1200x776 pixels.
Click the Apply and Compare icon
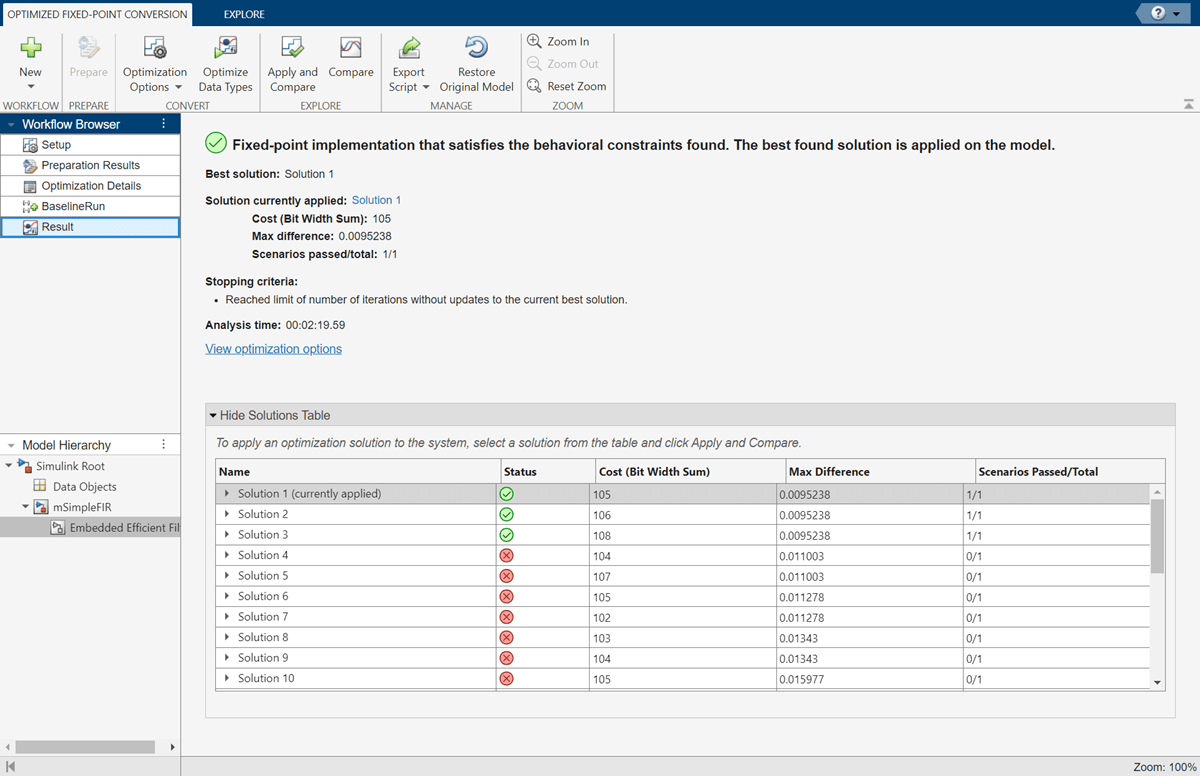click(x=292, y=48)
